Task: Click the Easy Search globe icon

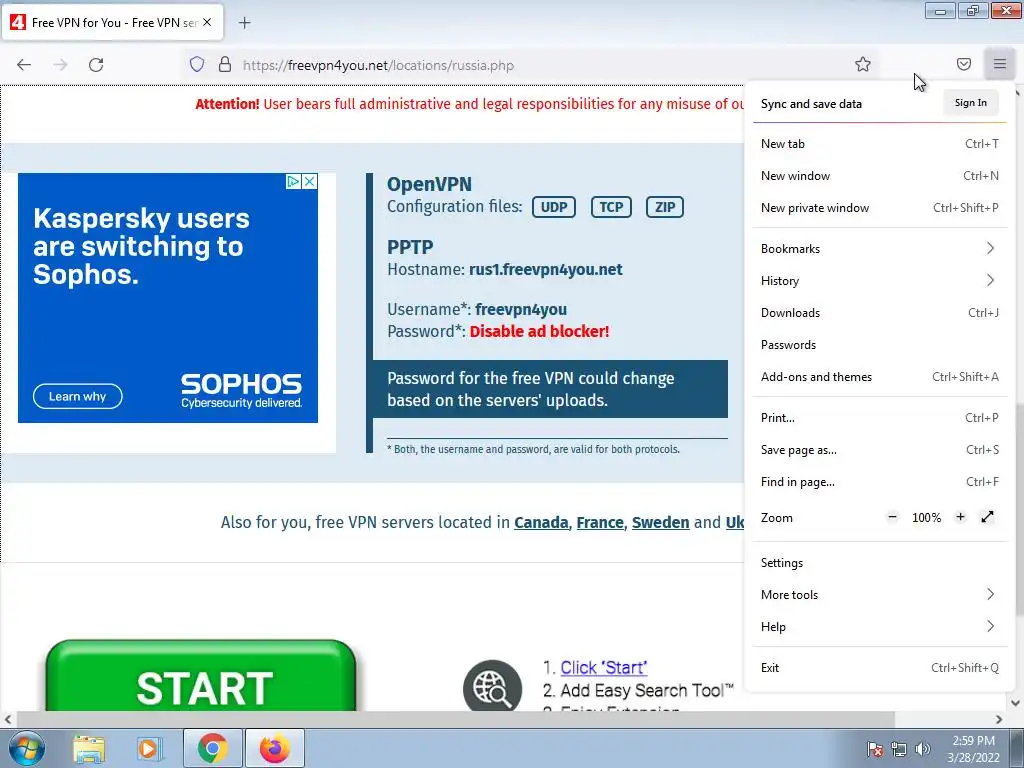Action: pyautogui.click(x=492, y=688)
